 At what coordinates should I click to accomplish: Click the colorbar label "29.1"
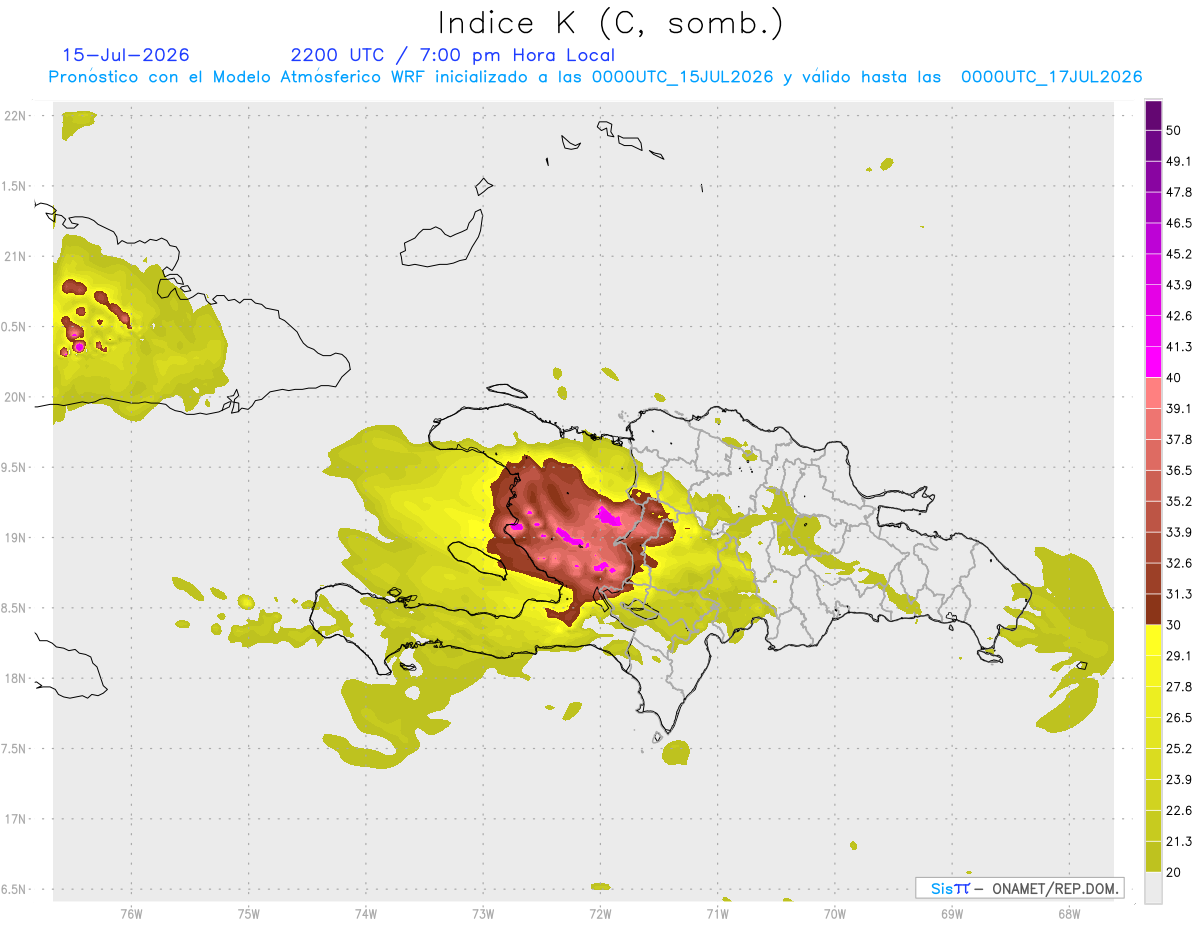point(1179,656)
